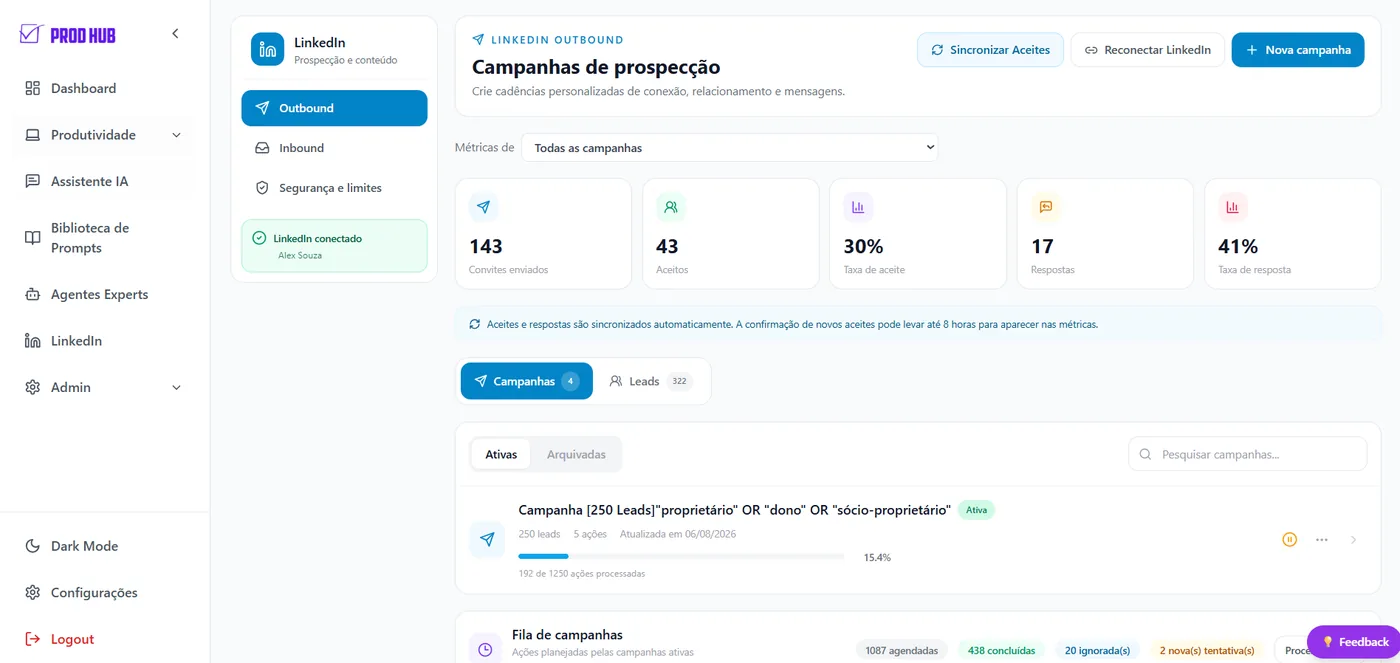Select the Outbound section
Viewport: 1400px width, 663px height.
click(334, 108)
